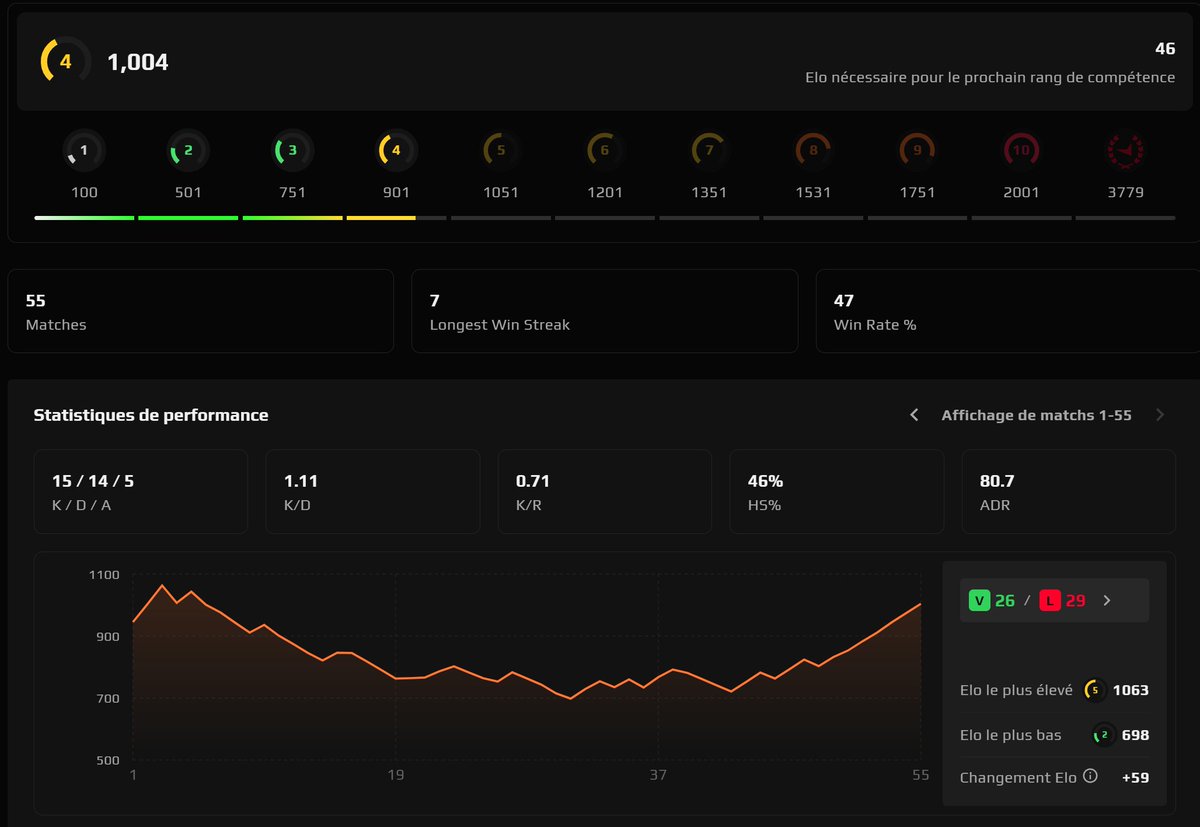Click the 1,004 Elo value

click(x=138, y=62)
